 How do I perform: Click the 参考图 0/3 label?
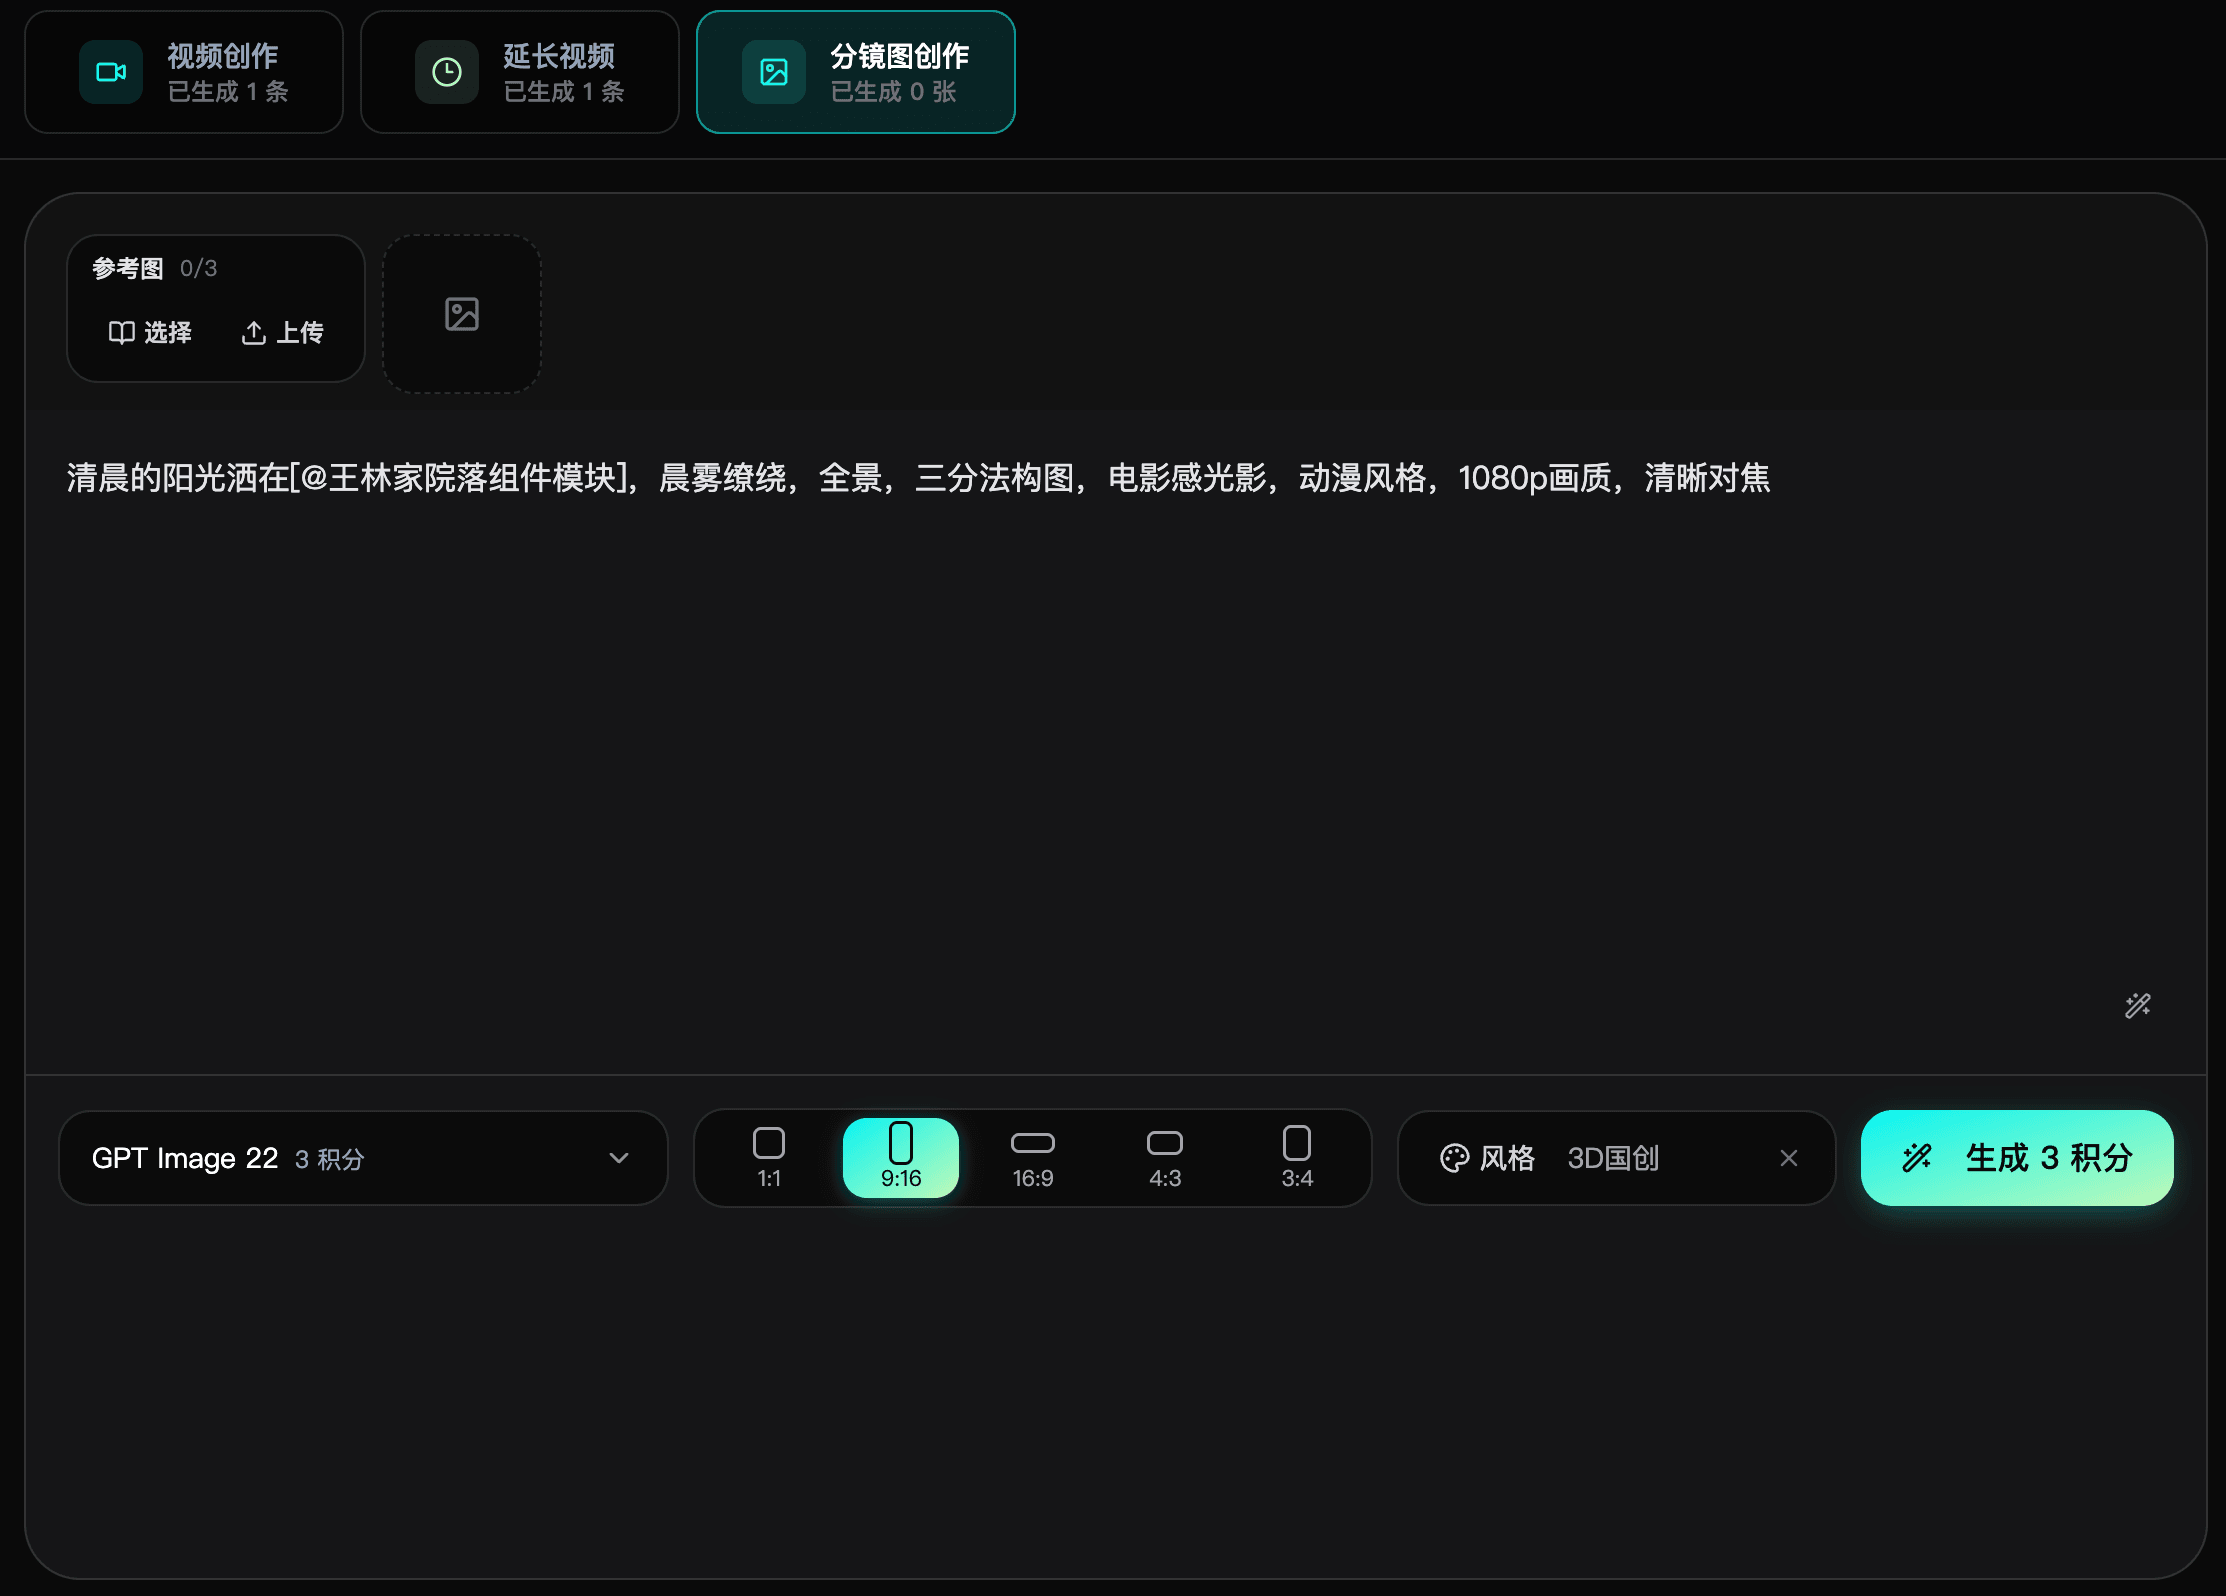155,268
